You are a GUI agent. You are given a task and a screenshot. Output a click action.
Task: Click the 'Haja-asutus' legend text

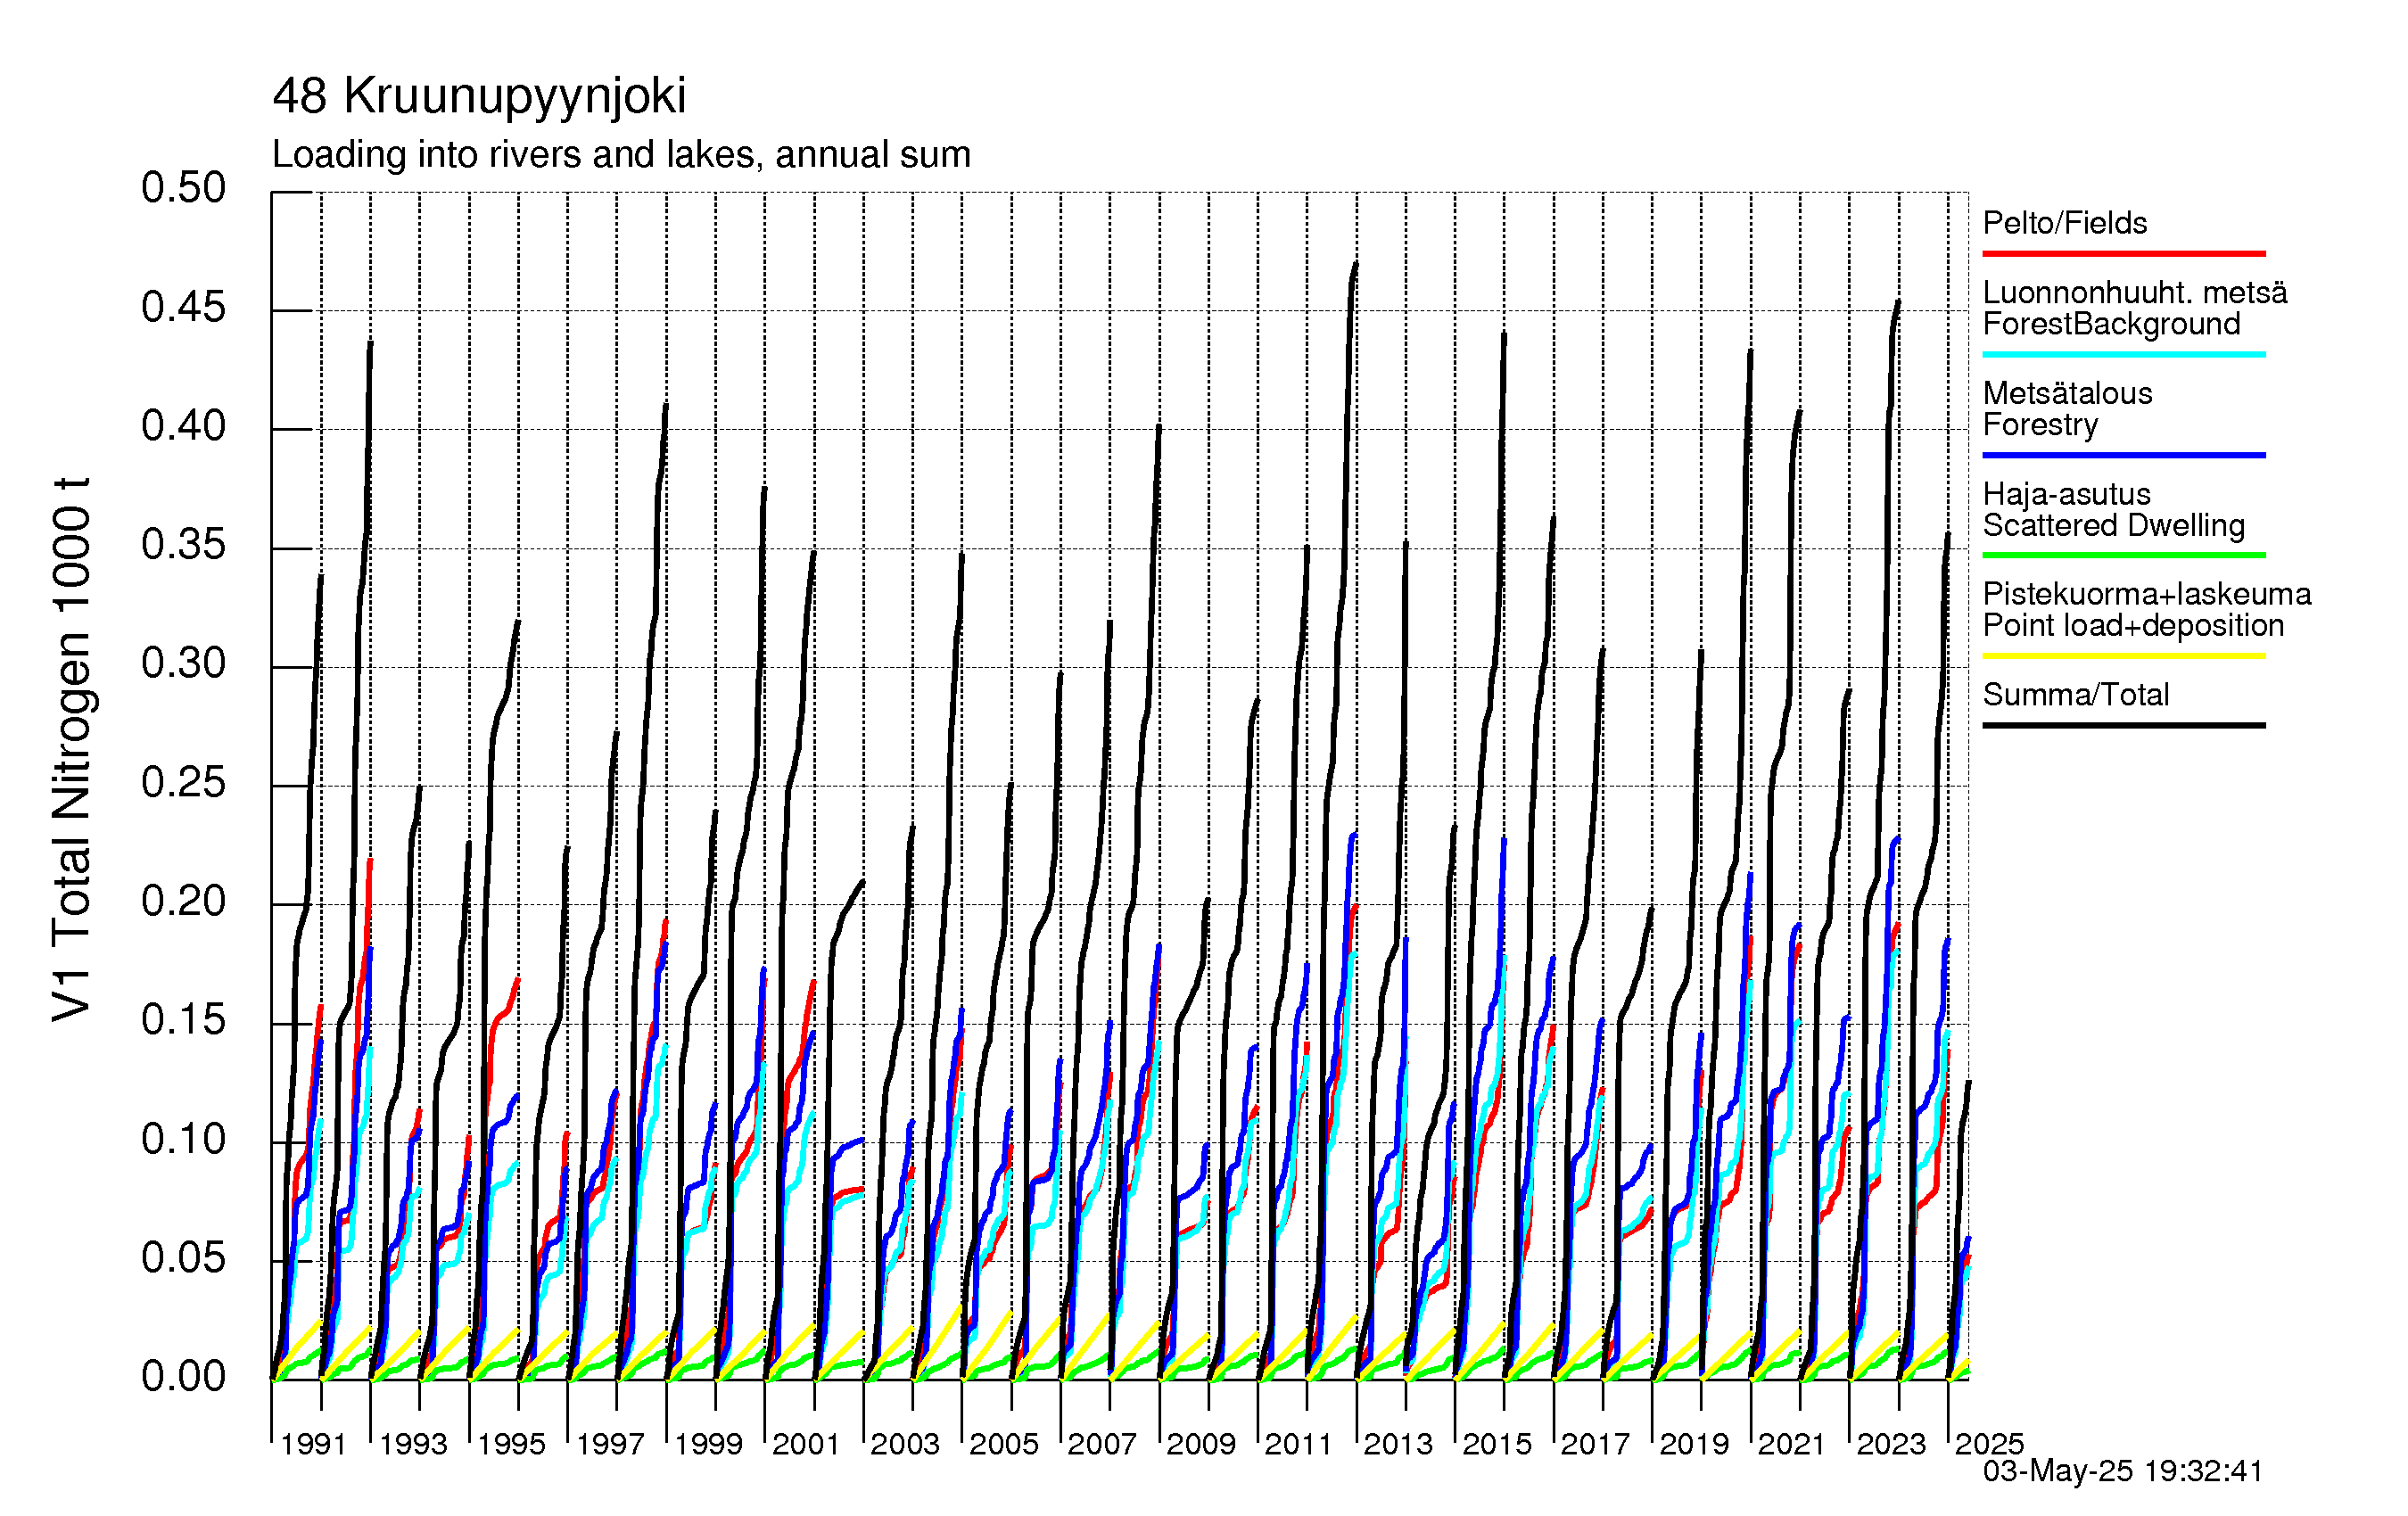pos(2067,494)
